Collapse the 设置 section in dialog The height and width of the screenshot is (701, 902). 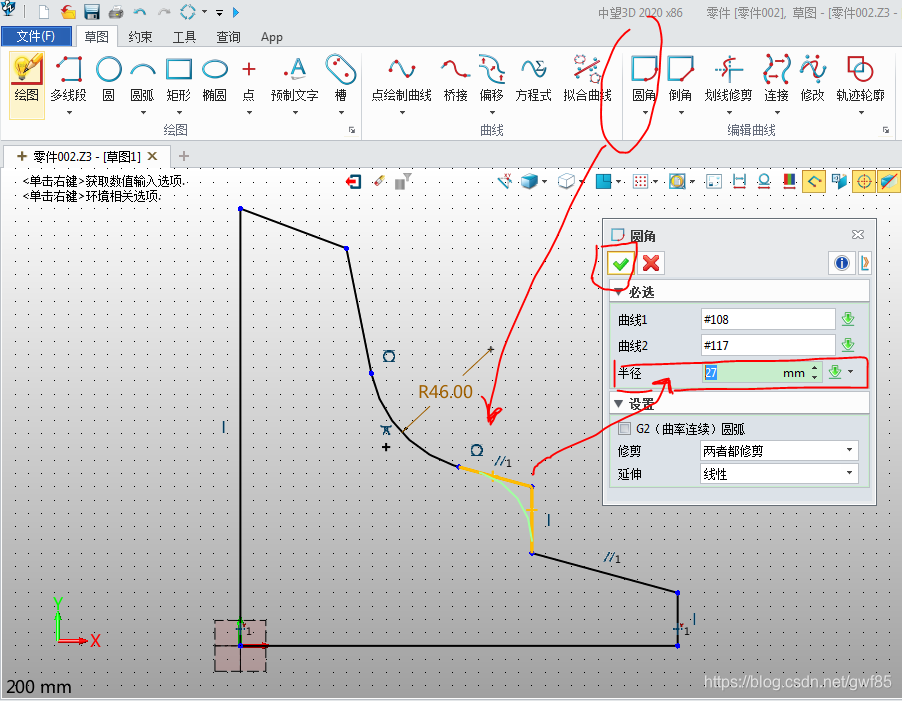(619, 404)
